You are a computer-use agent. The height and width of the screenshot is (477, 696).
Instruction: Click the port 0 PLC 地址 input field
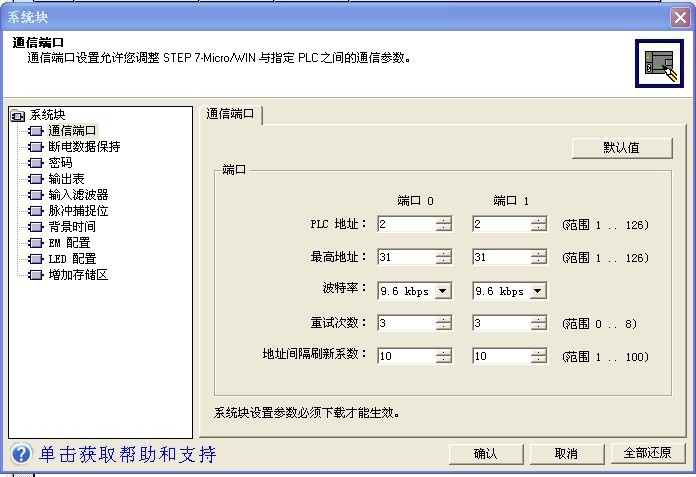[406, 225]
